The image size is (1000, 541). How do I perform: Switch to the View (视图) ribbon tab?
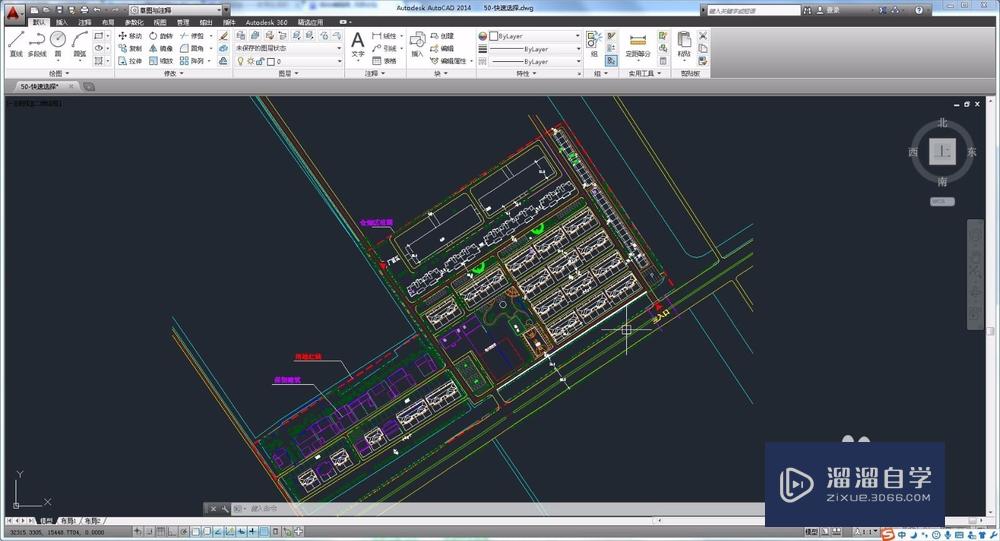[x=159, y=22]
